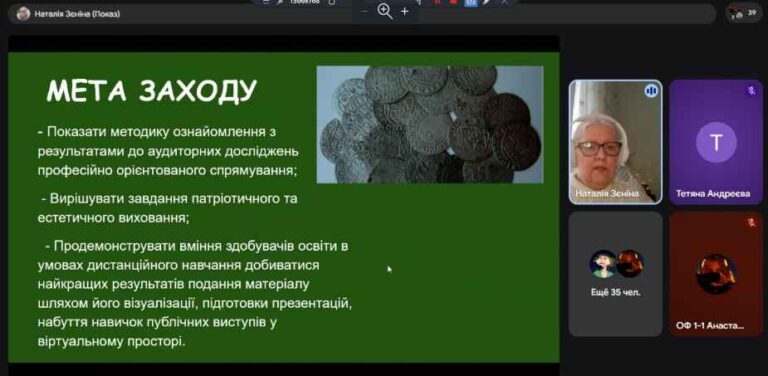
Task: Click the round avatar on ОФ 1-1 Анаста tile
Action: pos(716,274)
